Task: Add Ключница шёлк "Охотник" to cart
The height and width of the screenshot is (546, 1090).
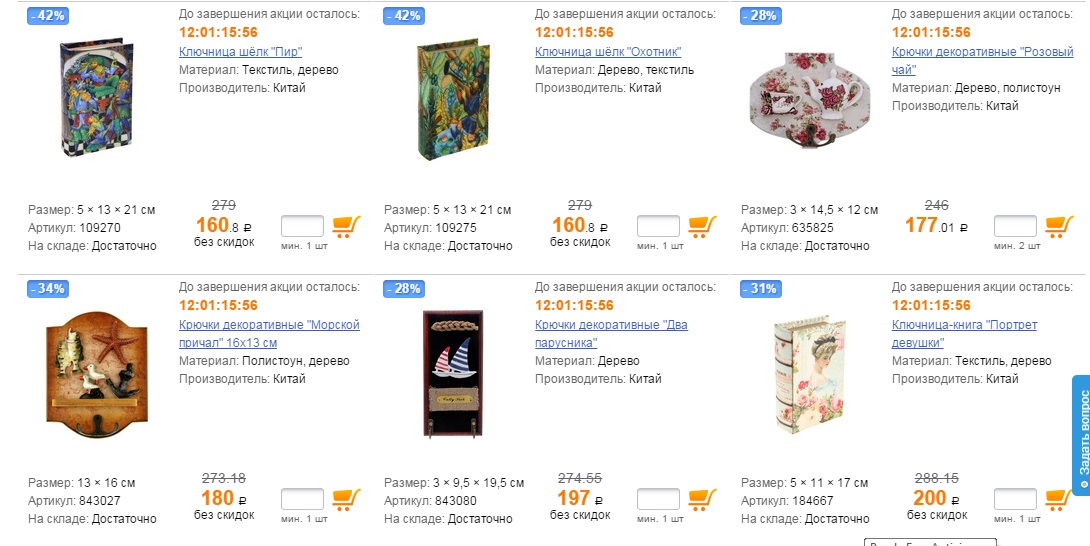Action: (702, 227)
